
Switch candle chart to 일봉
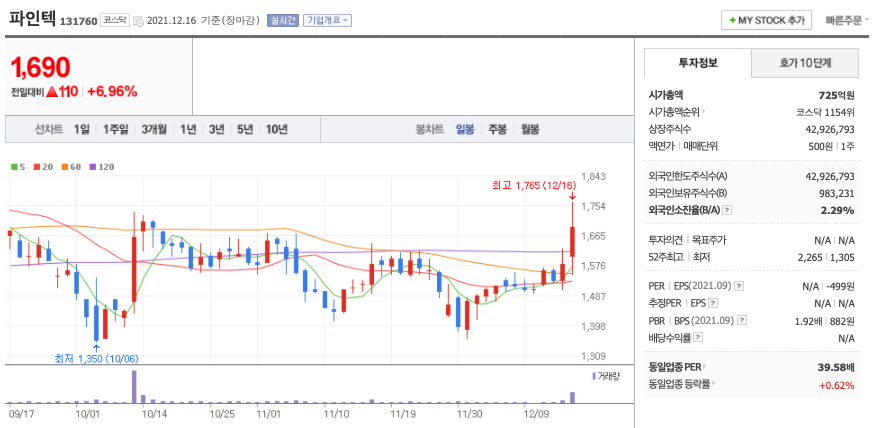click(465, 129)
